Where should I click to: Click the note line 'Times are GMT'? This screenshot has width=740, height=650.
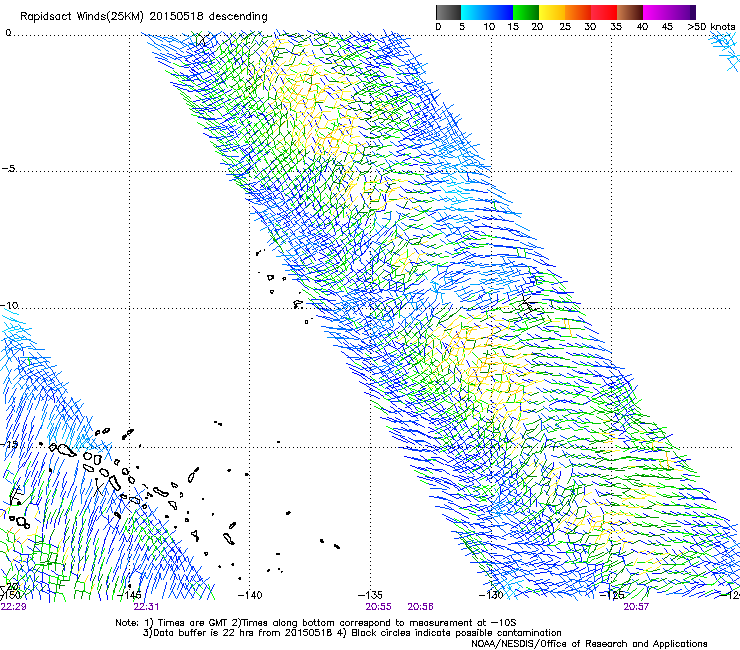(x=193, y=623)
